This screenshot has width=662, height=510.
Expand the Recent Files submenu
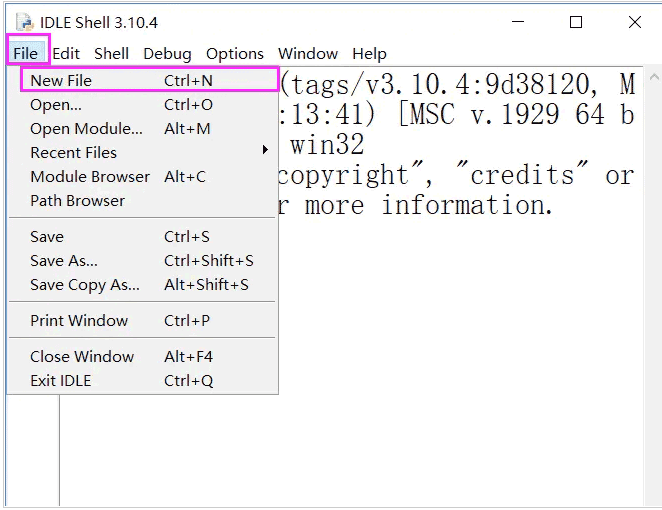143,152
